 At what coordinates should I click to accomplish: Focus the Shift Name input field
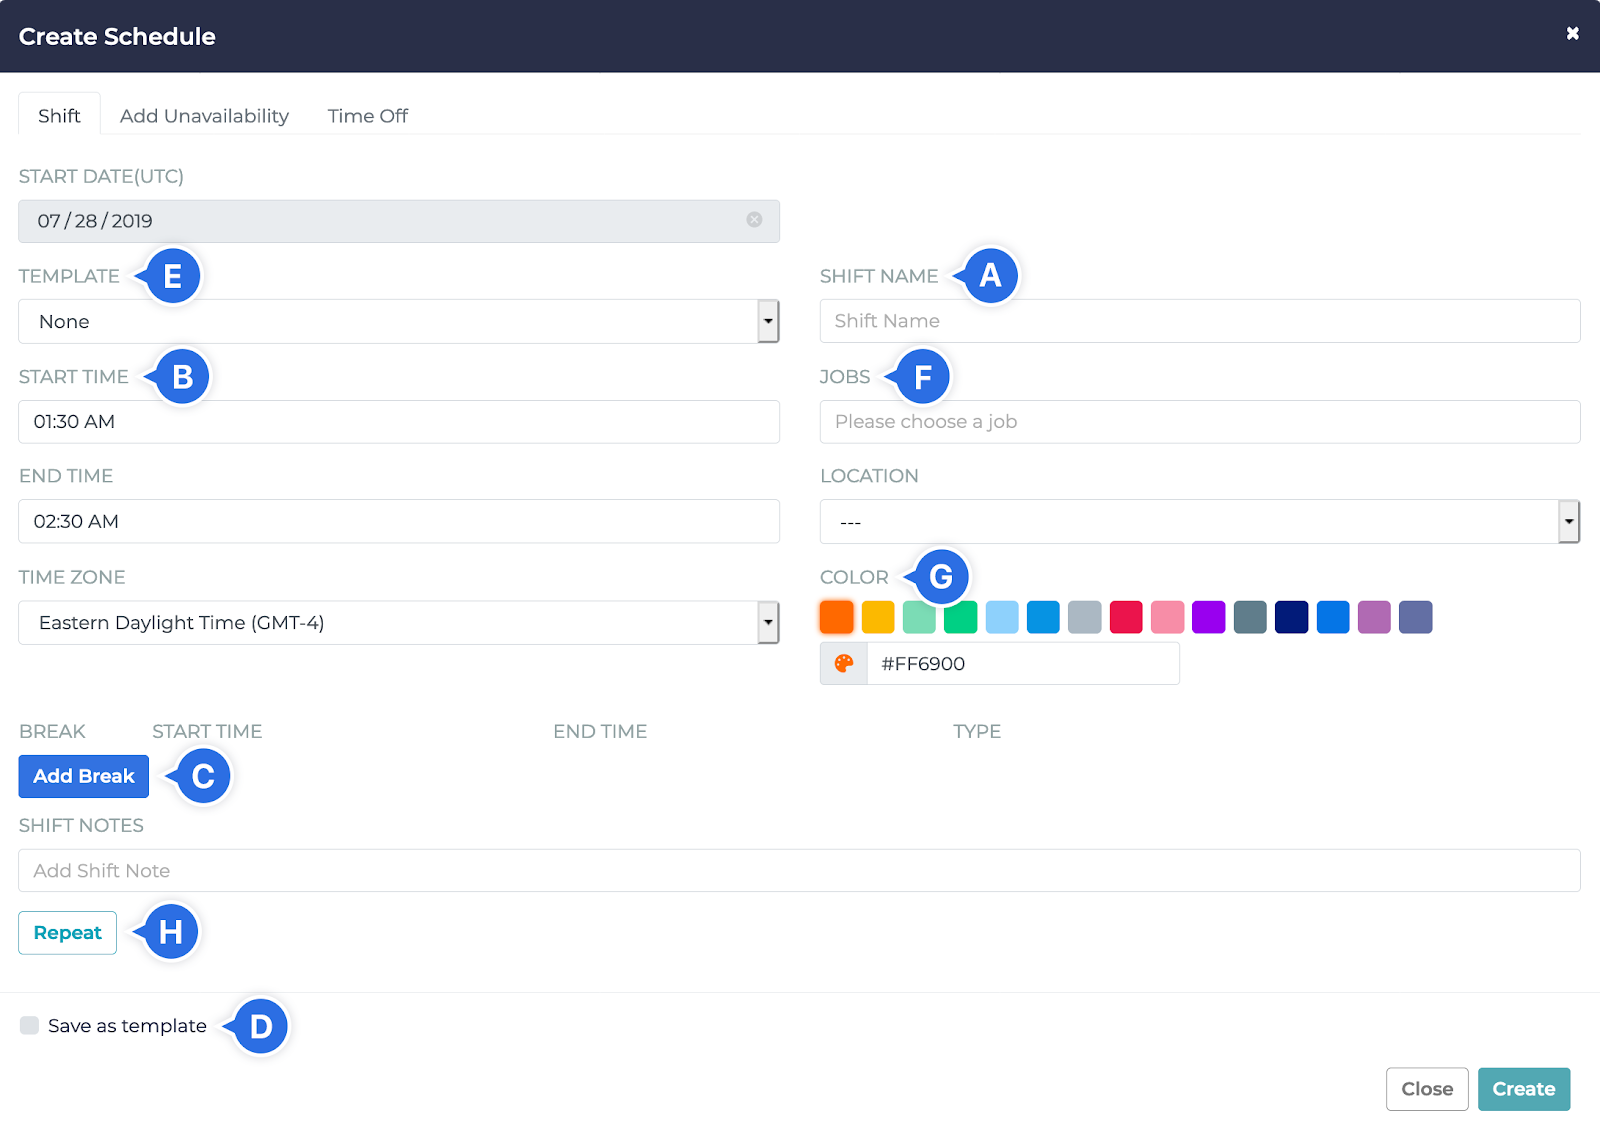point(1199,321)
